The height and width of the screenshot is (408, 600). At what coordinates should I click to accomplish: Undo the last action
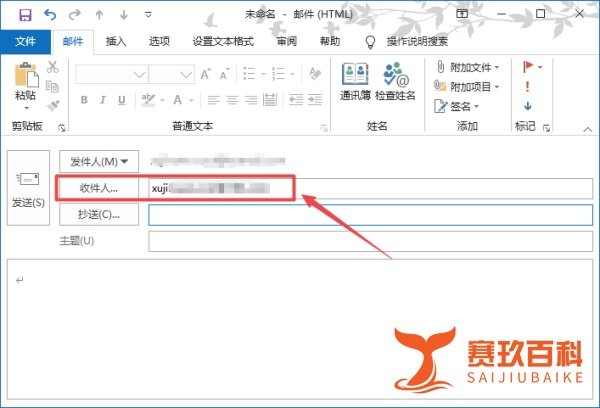click(50, 15)
